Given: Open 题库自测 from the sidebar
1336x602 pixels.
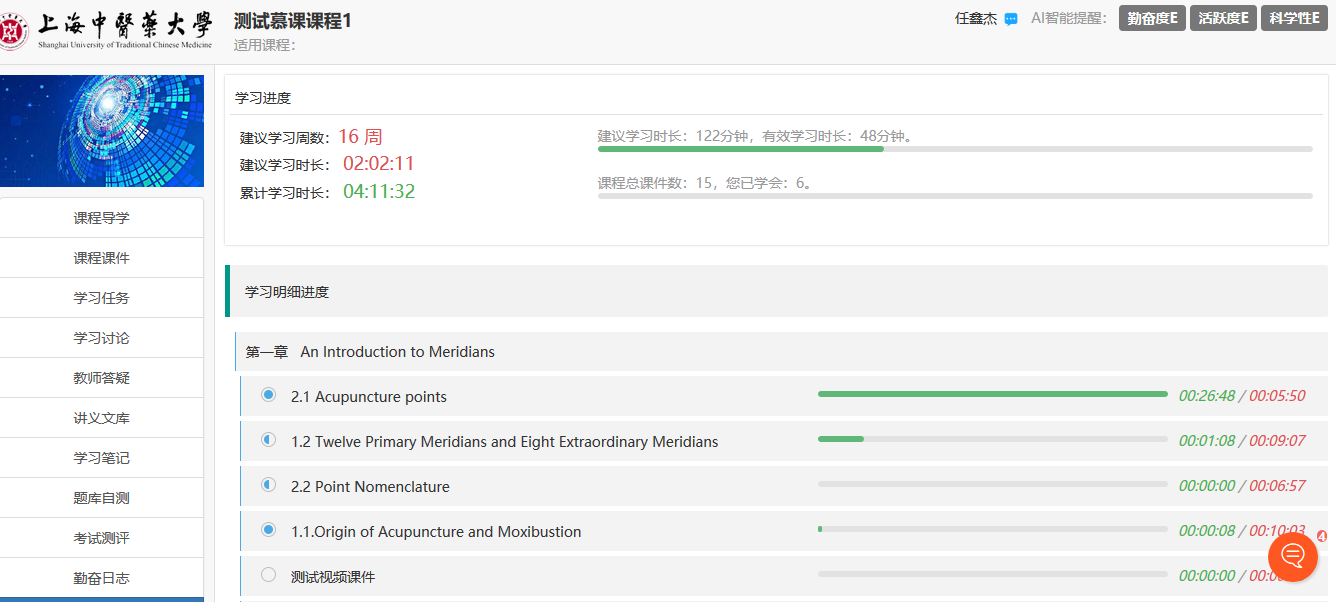Looking at the screenshot, I should pos(101,498).
